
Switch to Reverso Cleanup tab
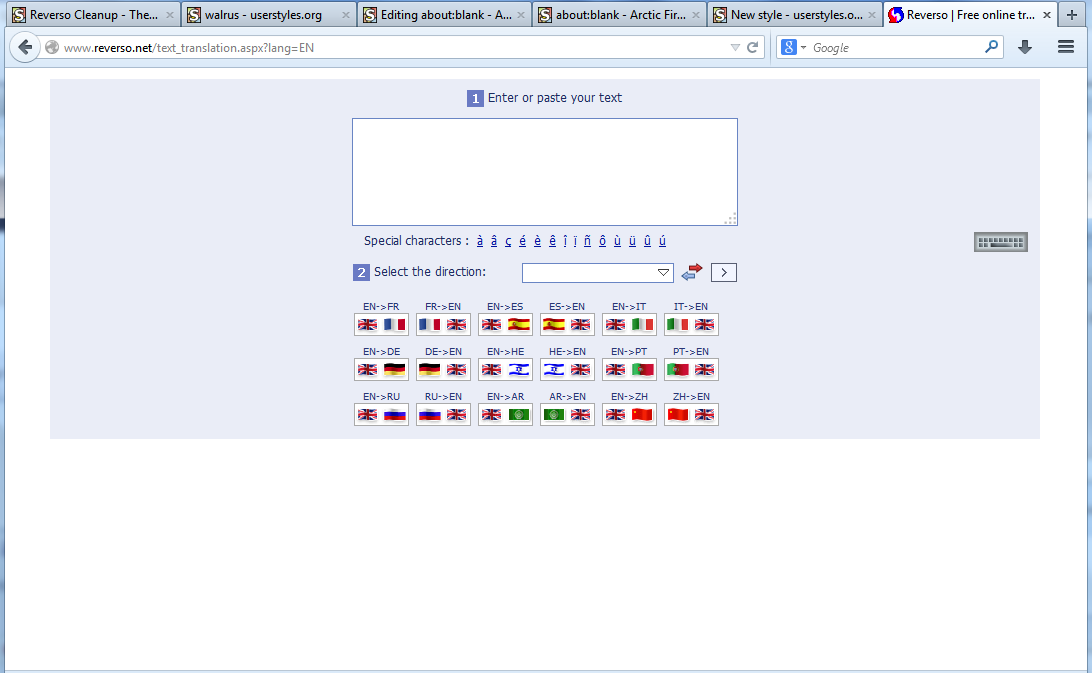click(x=93, y=15)
